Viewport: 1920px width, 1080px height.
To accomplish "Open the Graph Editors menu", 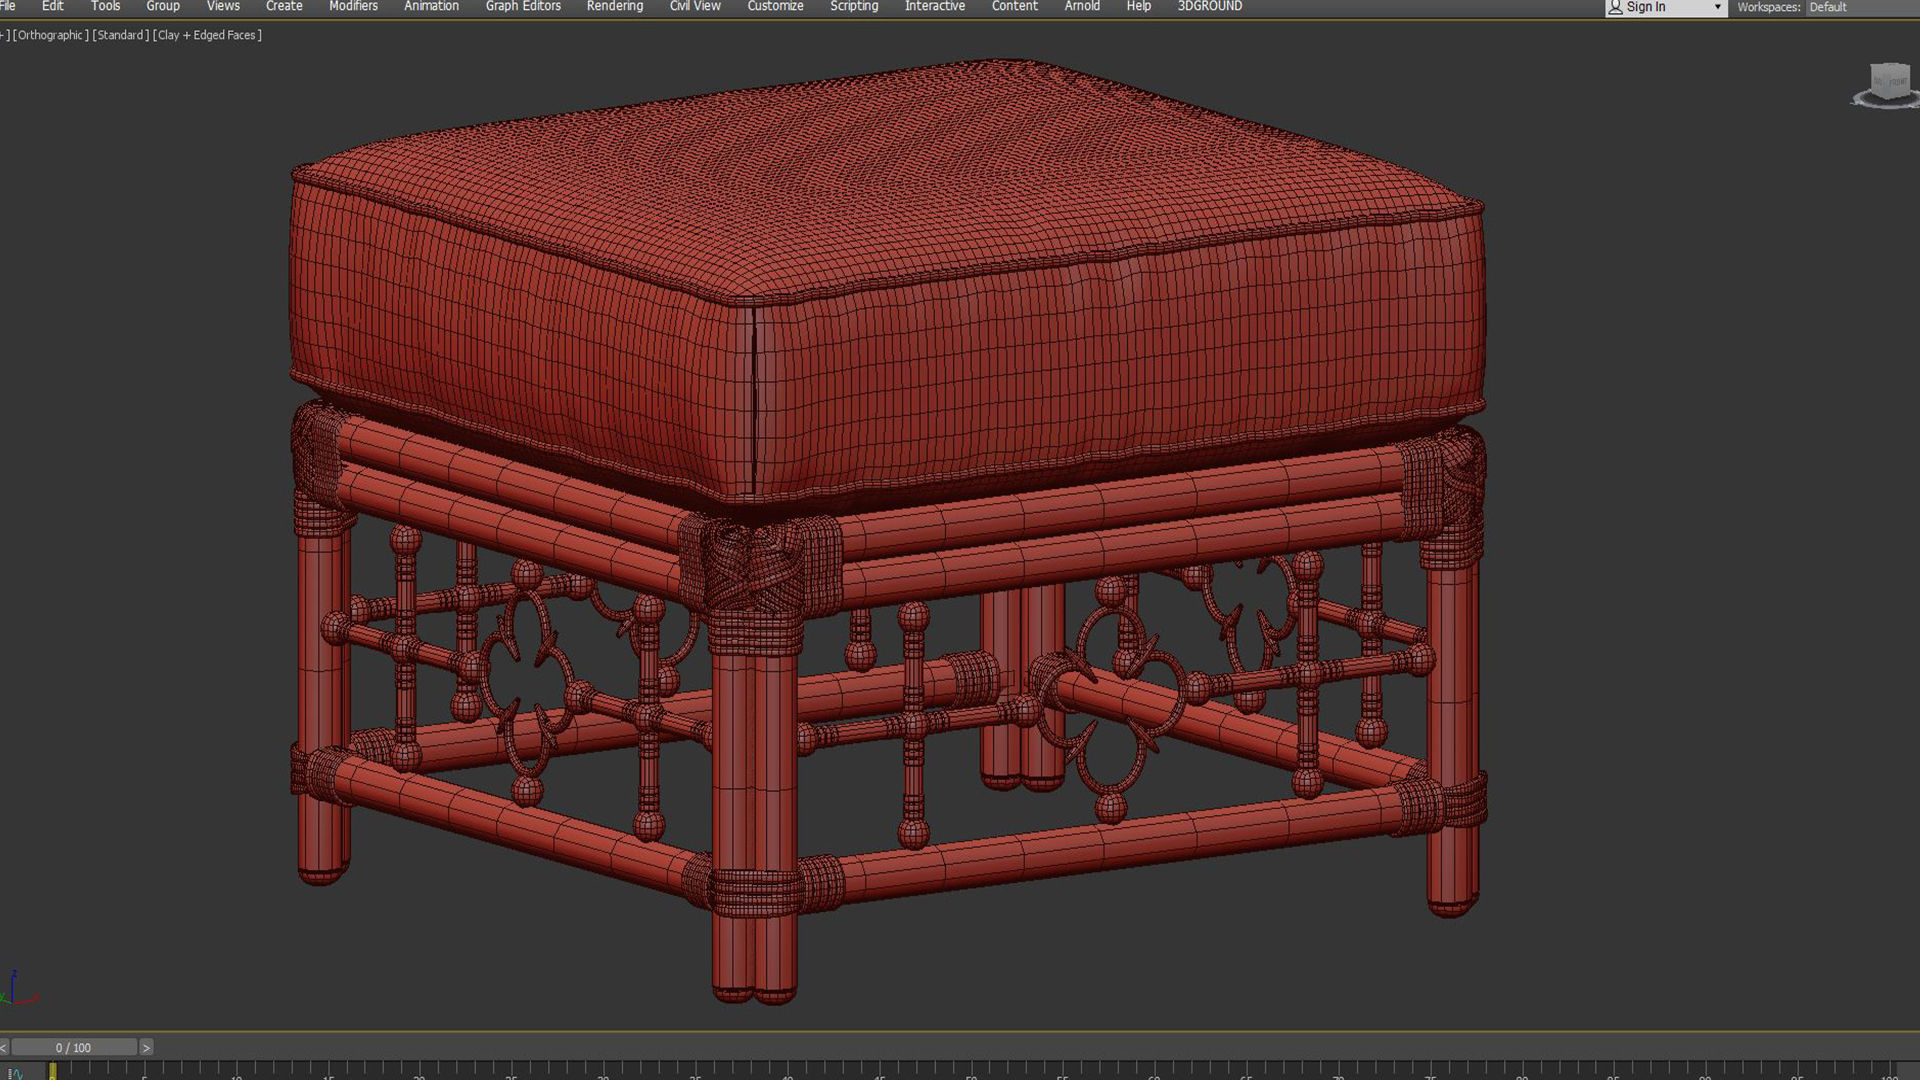I will click(x=523, y=6).
